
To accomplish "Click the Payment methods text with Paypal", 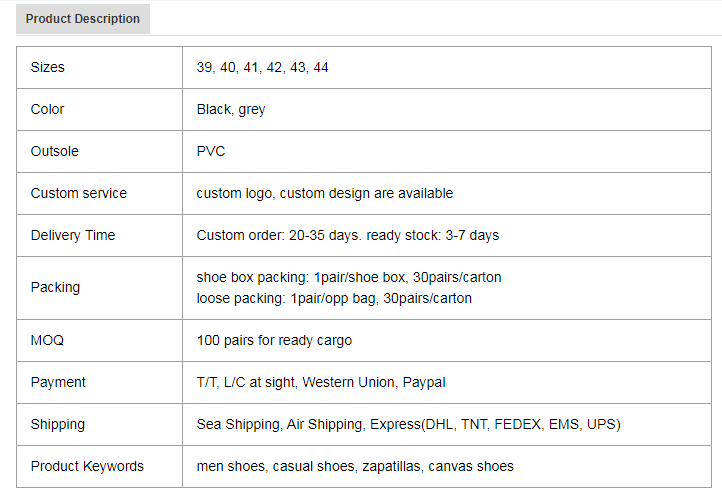I will point(321,382).
